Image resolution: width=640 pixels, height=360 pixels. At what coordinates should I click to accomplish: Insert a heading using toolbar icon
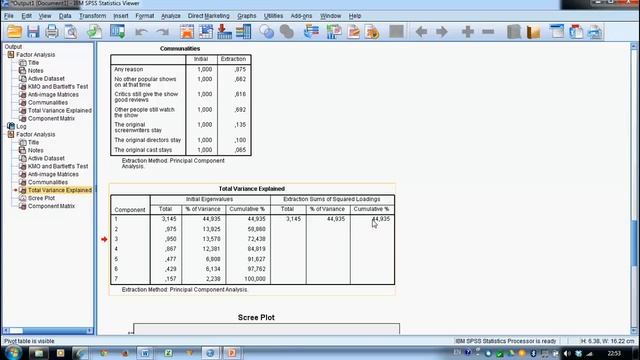[557, 32]
